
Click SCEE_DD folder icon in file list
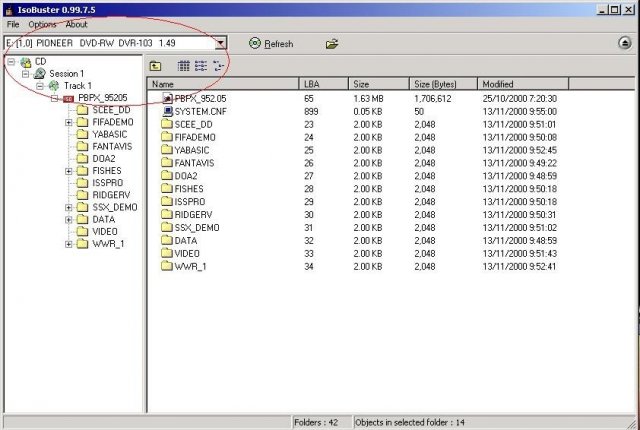point(167,124)
